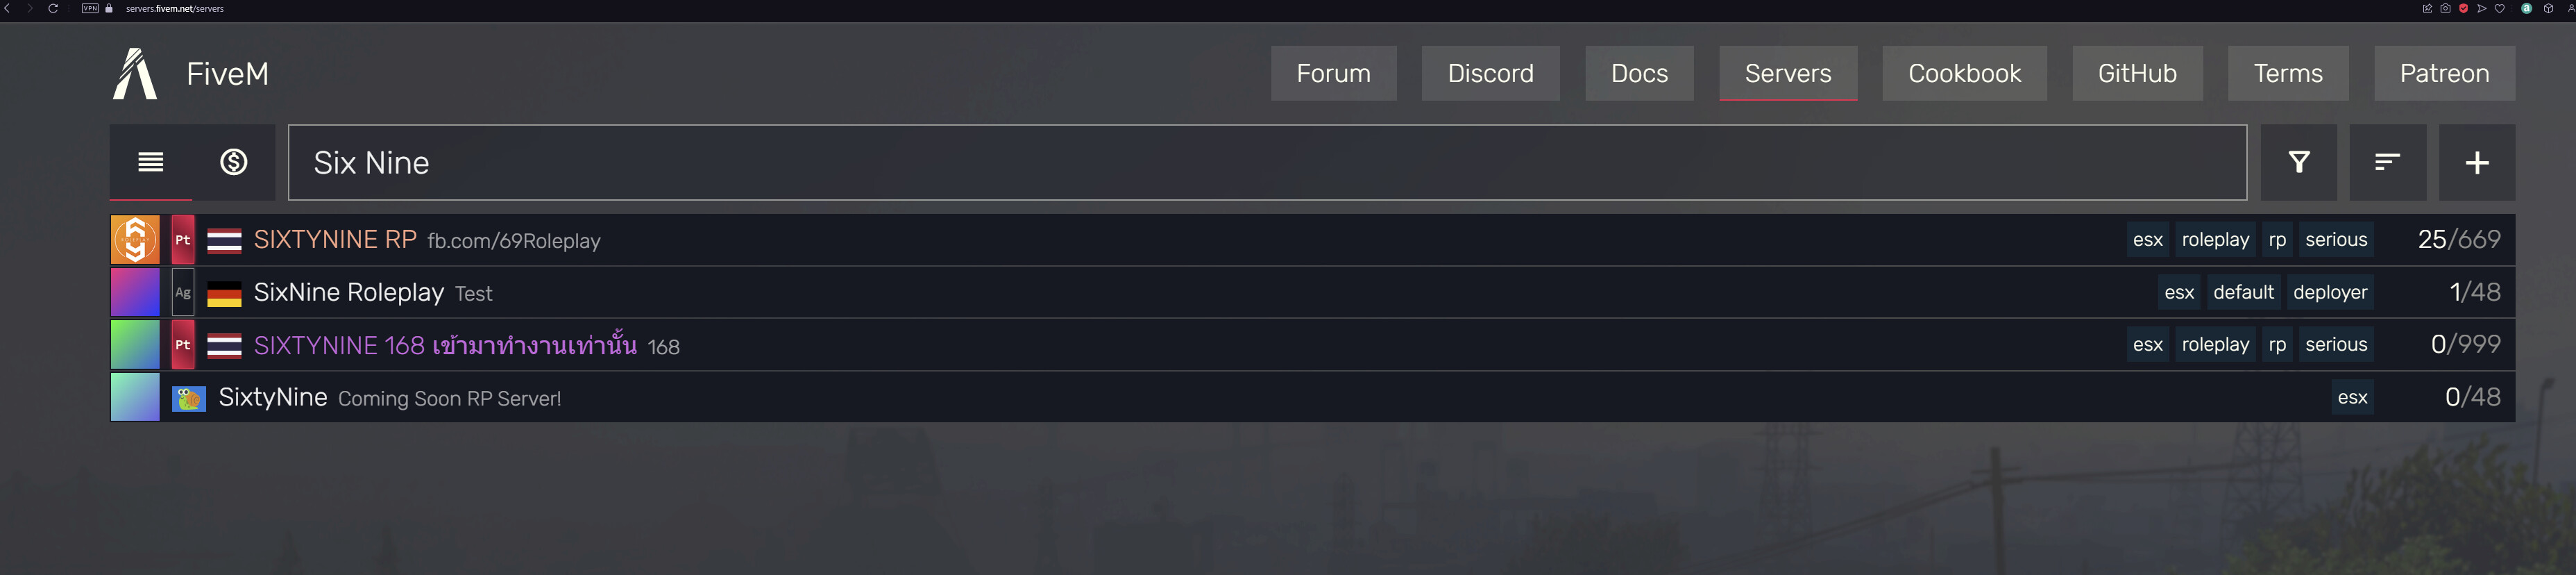Click the Thai flag on SIXTYNINE RP row
The image size is (2576, 575).
[x=224, y=239]
